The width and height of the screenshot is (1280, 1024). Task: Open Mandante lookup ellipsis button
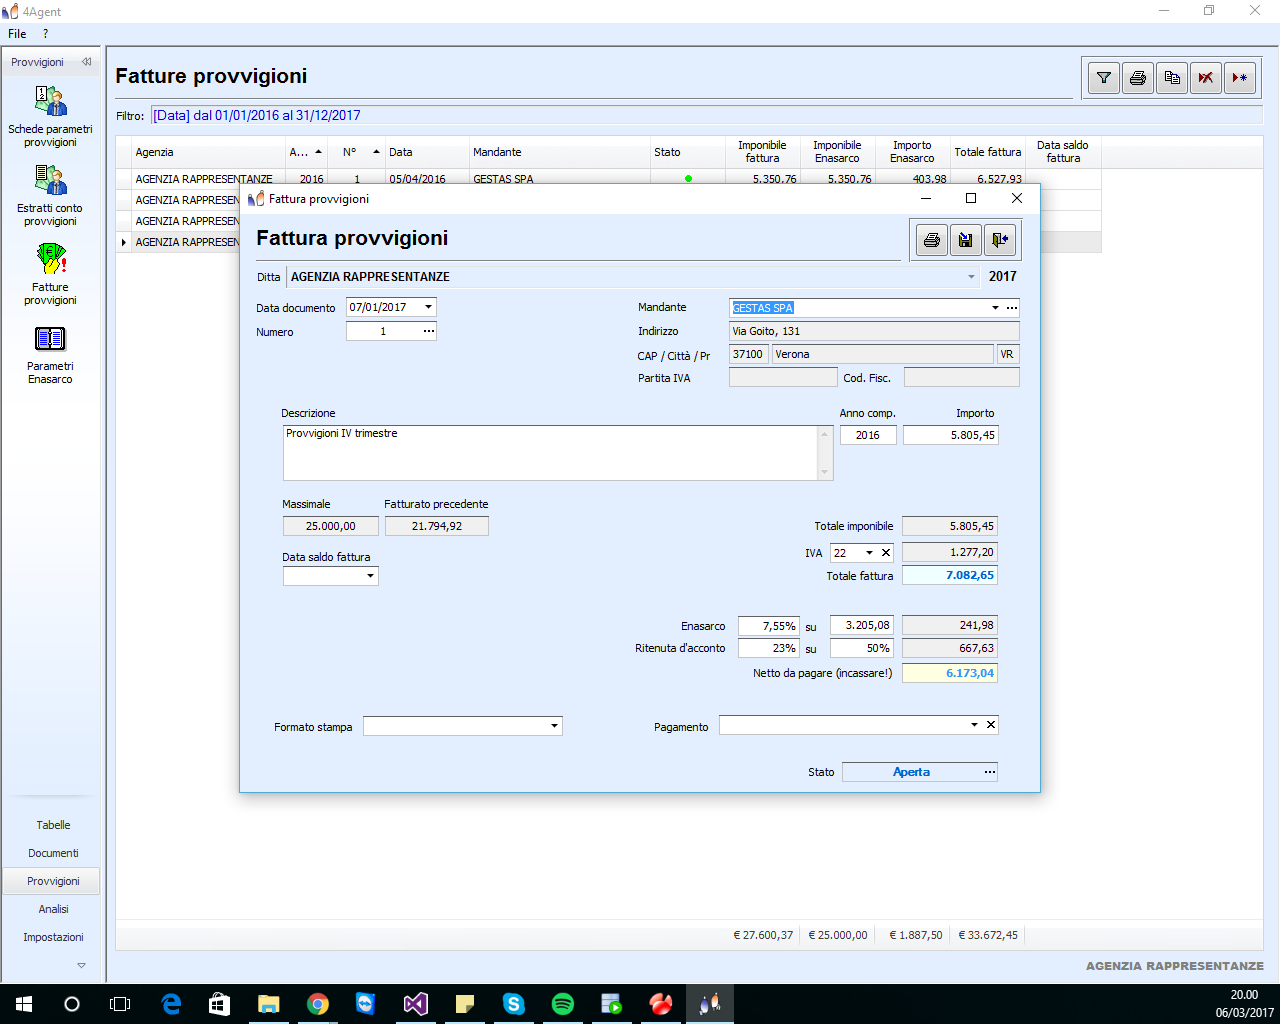click(x=1012, y=308)
